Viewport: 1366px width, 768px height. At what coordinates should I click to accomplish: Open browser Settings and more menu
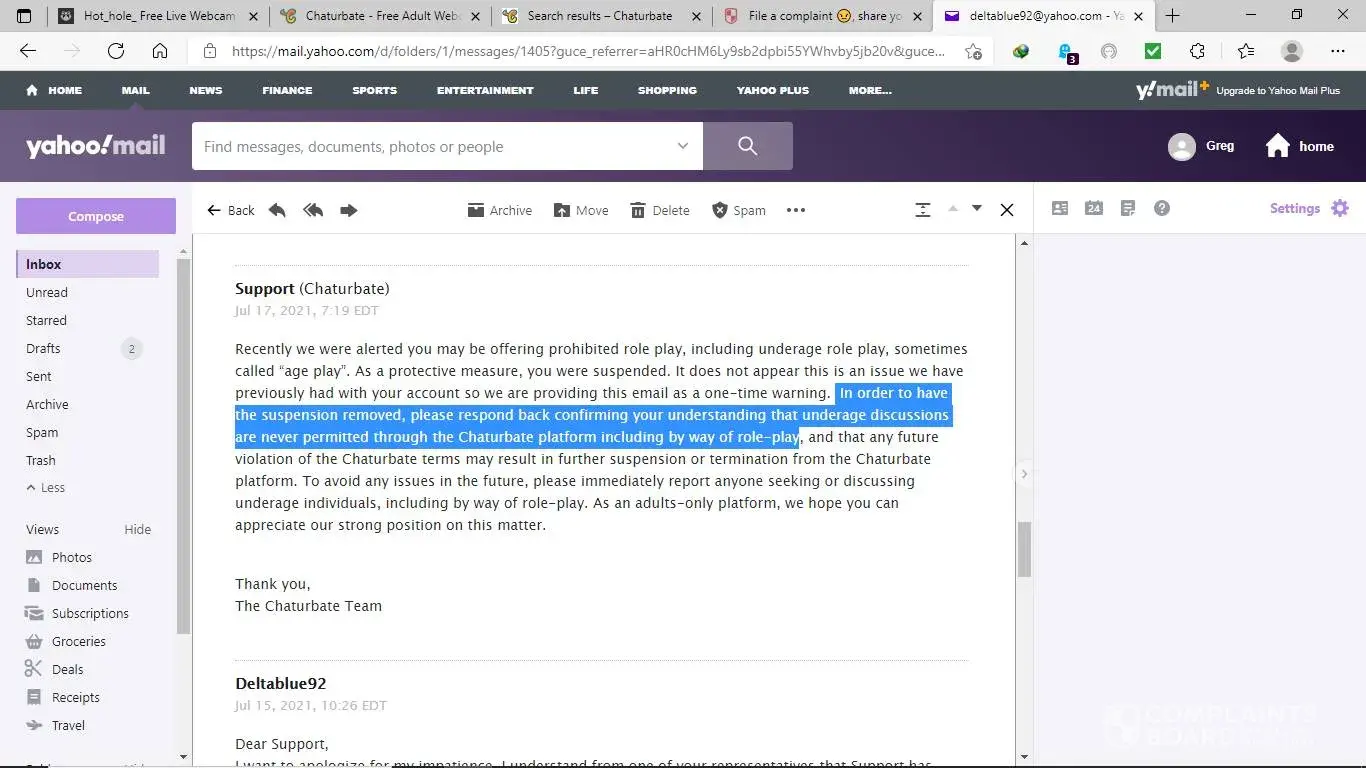click(1338, 51)
